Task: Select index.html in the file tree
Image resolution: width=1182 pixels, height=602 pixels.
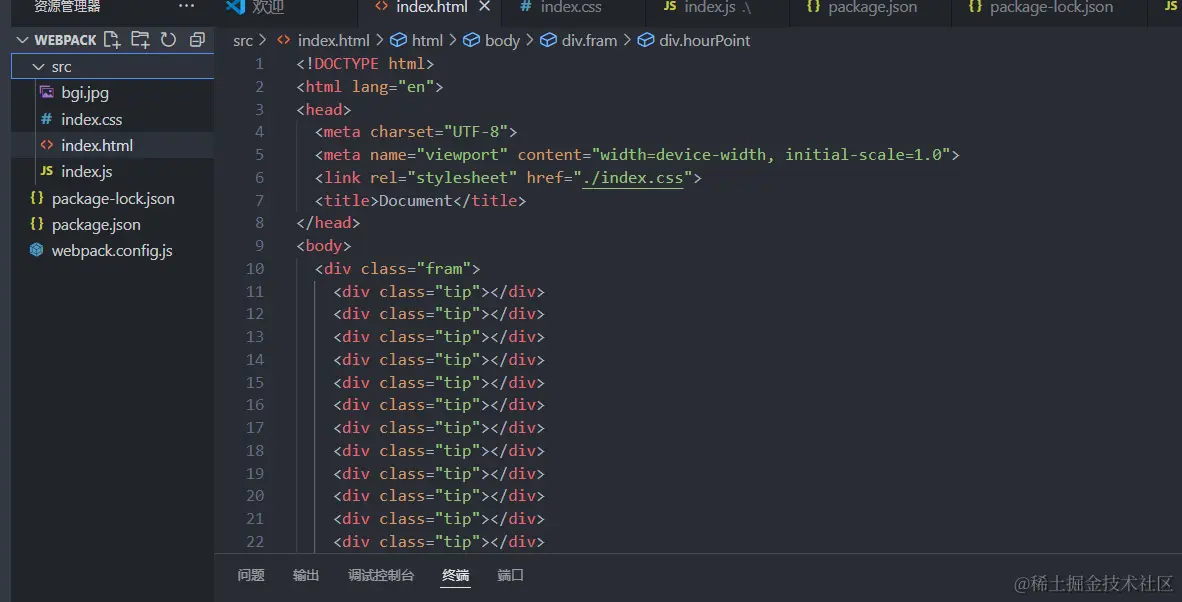Action: point(112,145)
